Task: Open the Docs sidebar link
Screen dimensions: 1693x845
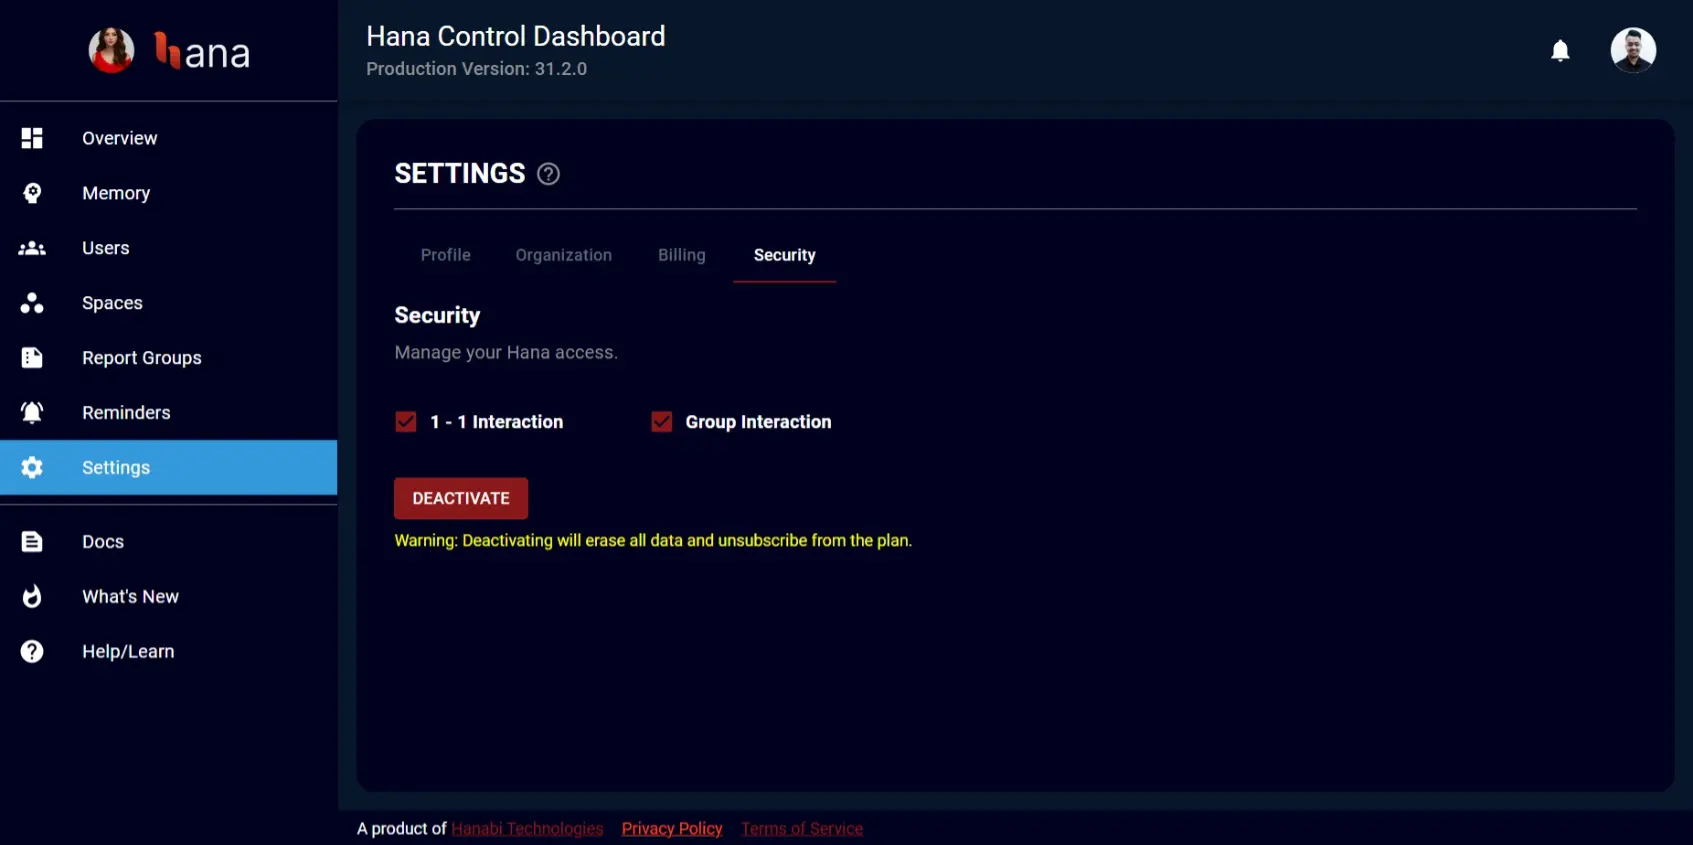Action: tap(169, 542)
